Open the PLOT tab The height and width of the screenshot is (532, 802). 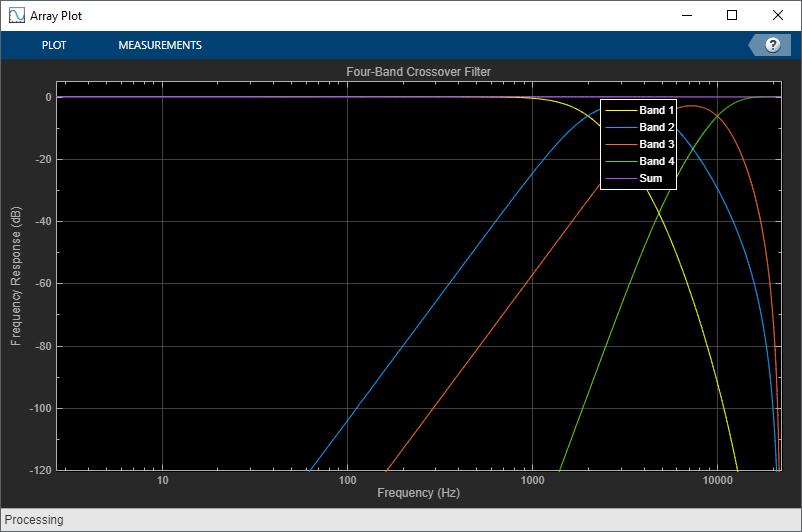coord(54,45)
